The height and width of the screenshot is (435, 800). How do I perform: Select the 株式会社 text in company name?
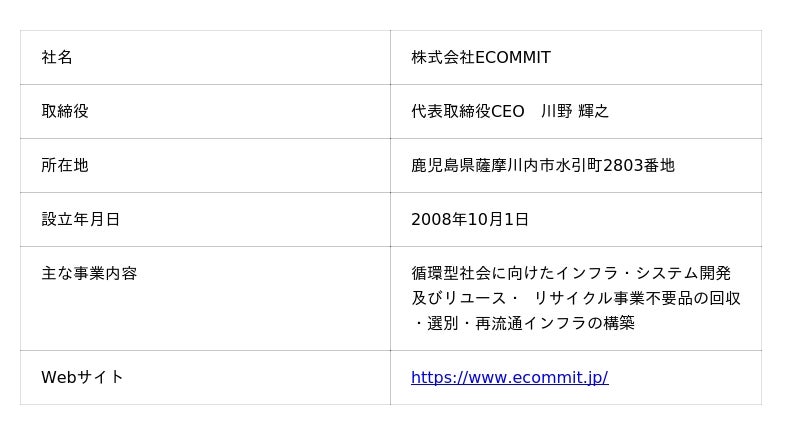[x=442, y=57]
